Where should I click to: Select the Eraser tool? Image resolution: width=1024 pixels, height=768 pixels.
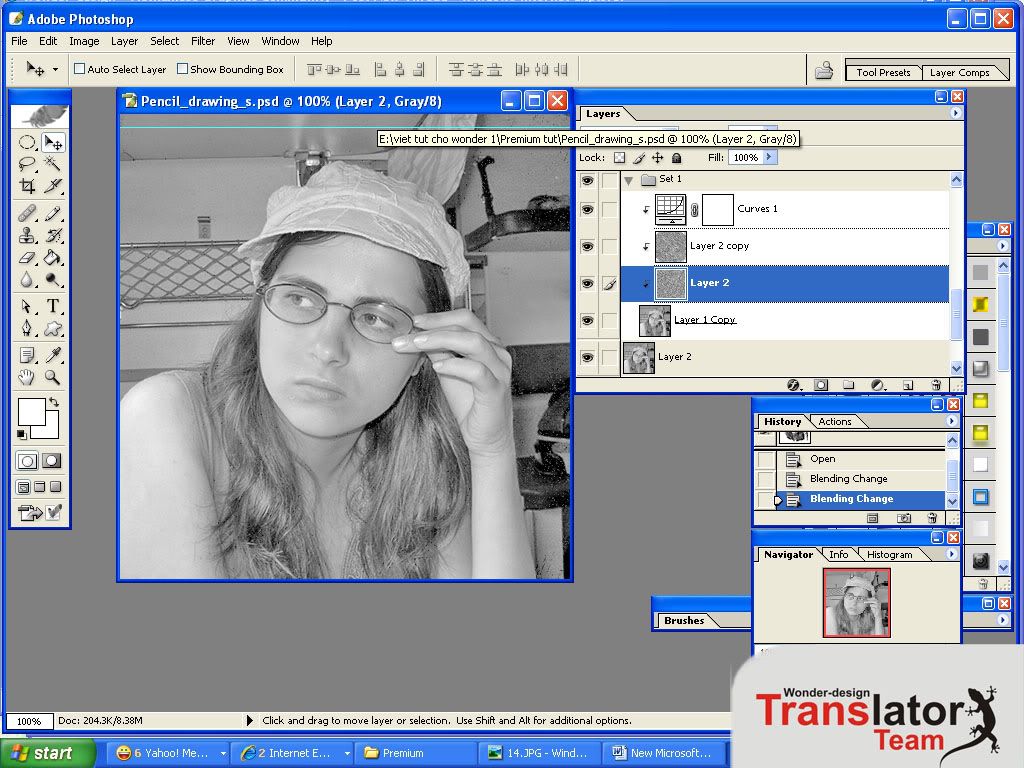point(27,257)
